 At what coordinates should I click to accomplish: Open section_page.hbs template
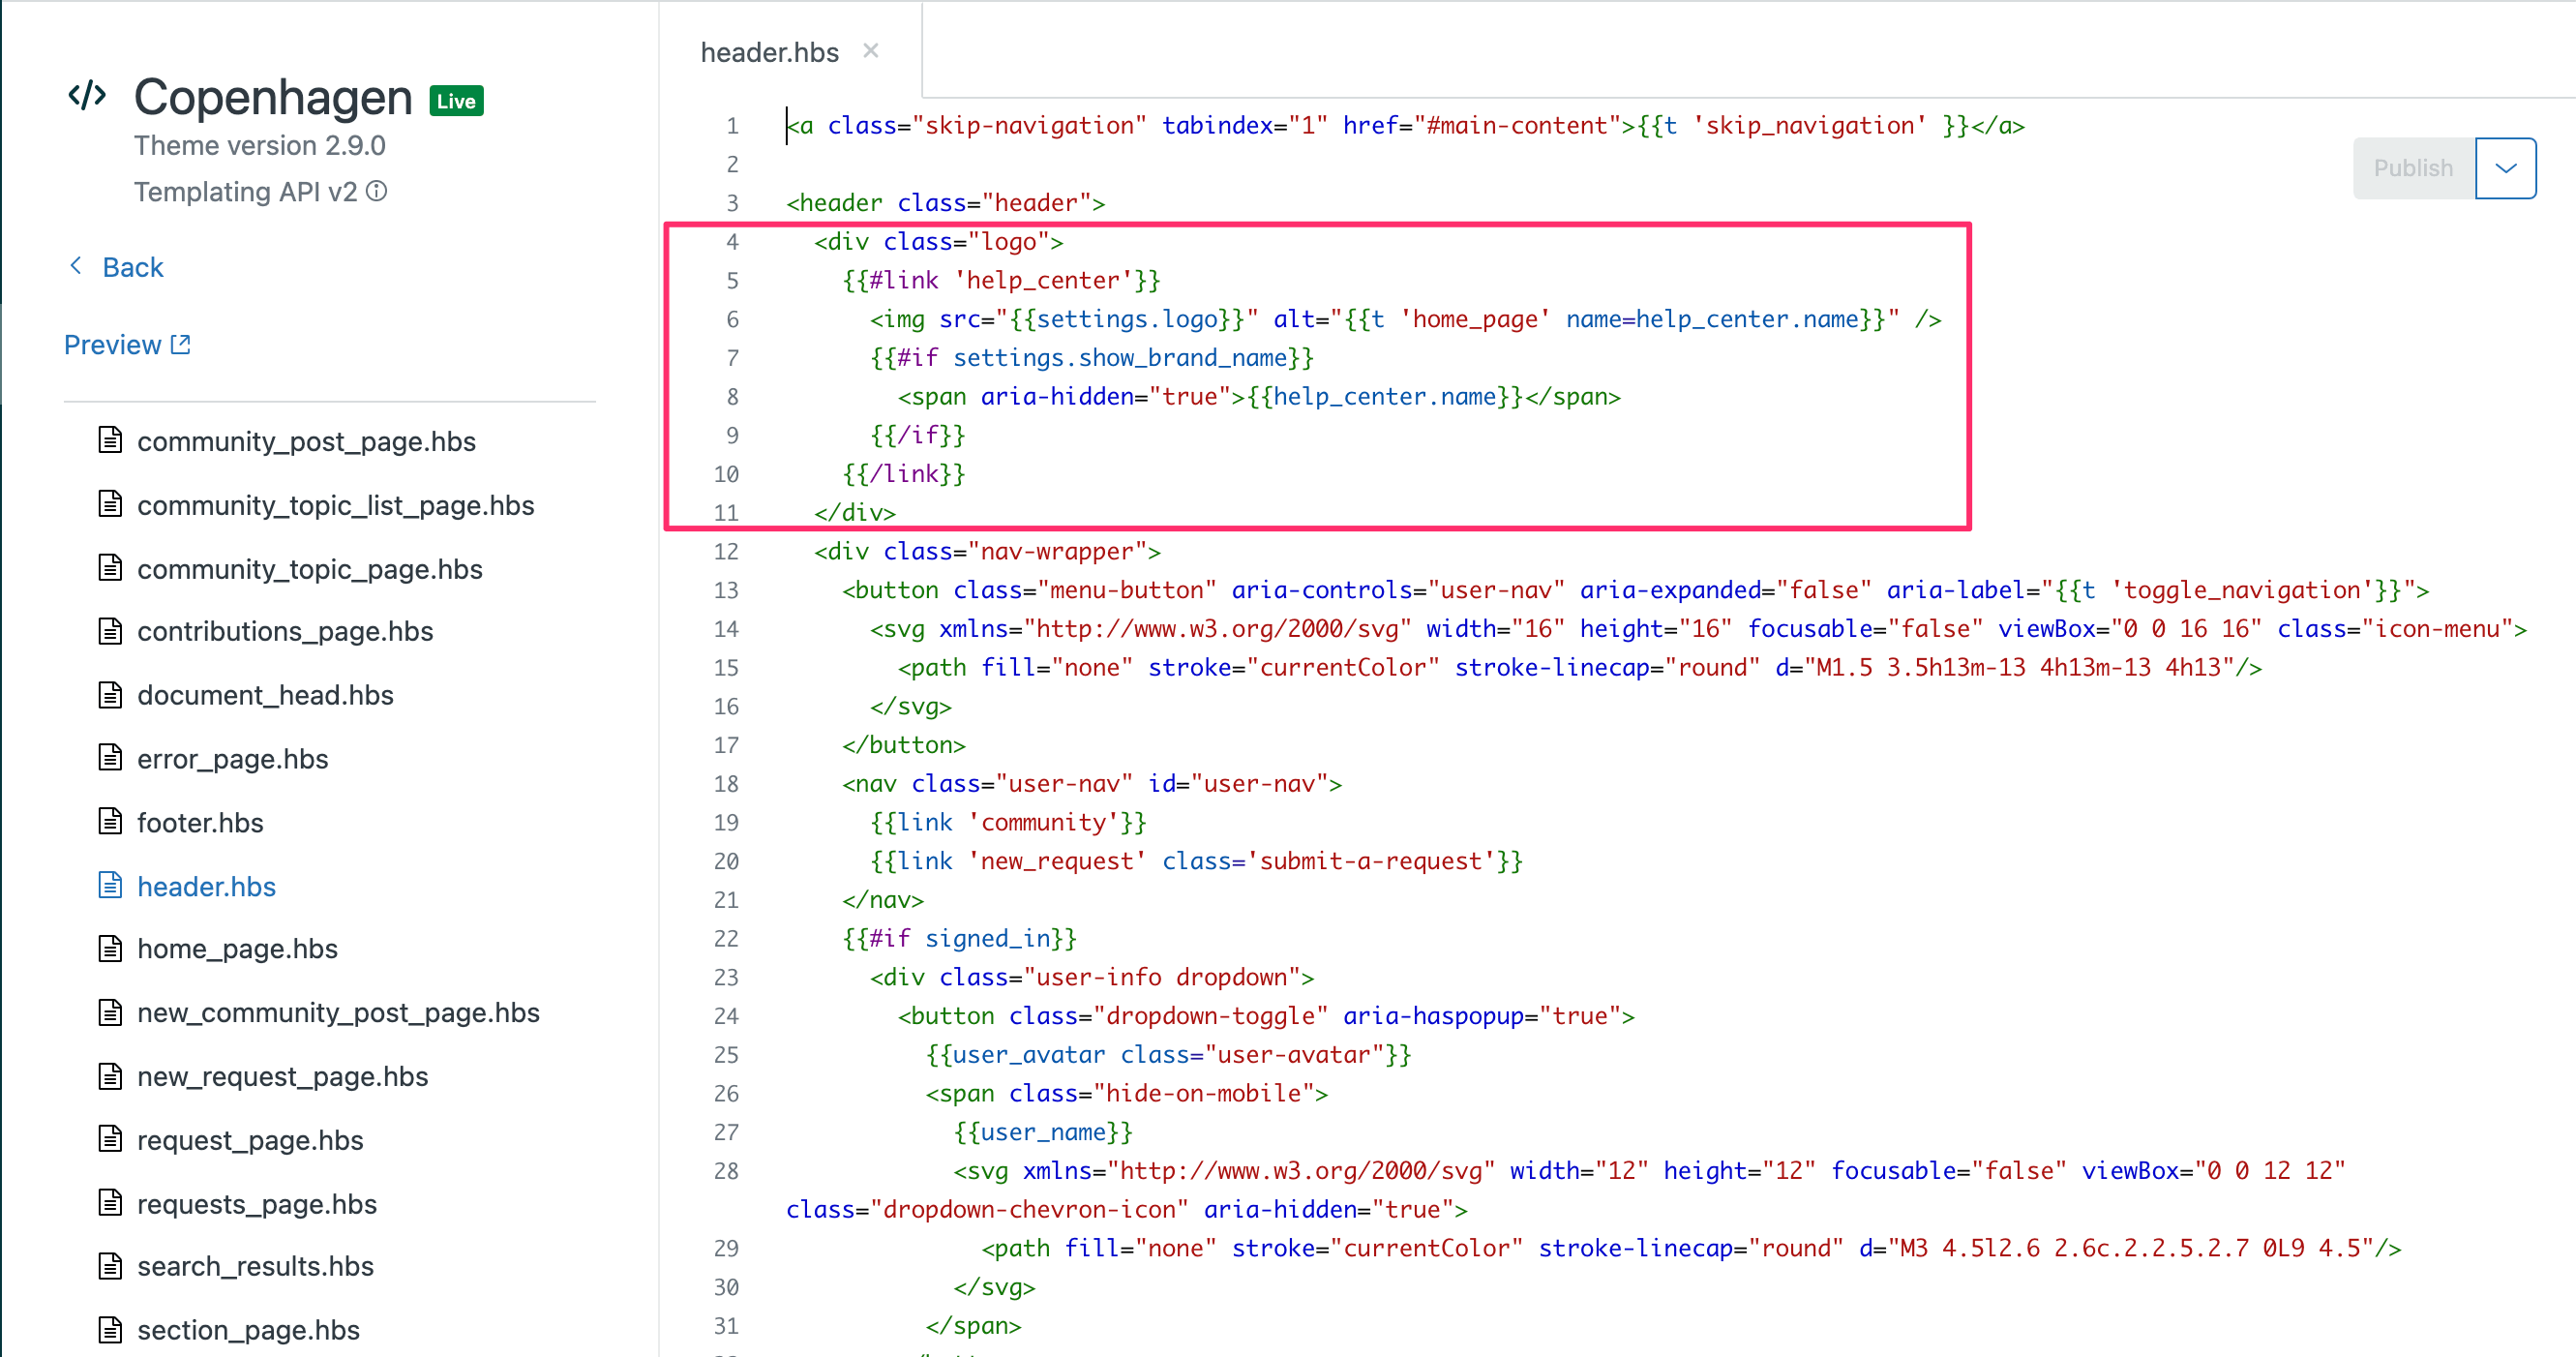pyautogui.click(x=248, y=1331)
